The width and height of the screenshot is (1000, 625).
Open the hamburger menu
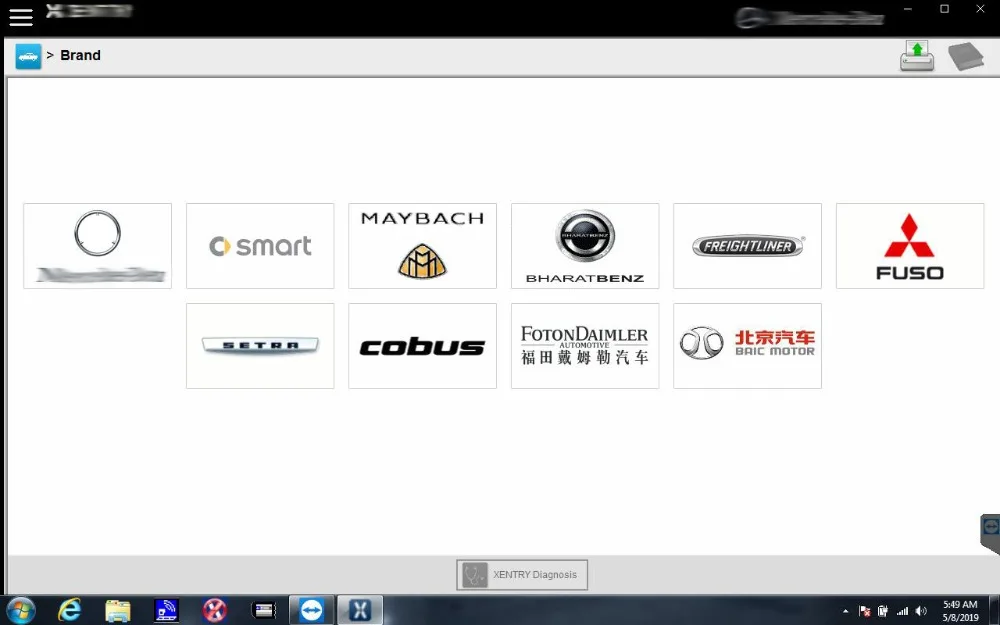20,17
